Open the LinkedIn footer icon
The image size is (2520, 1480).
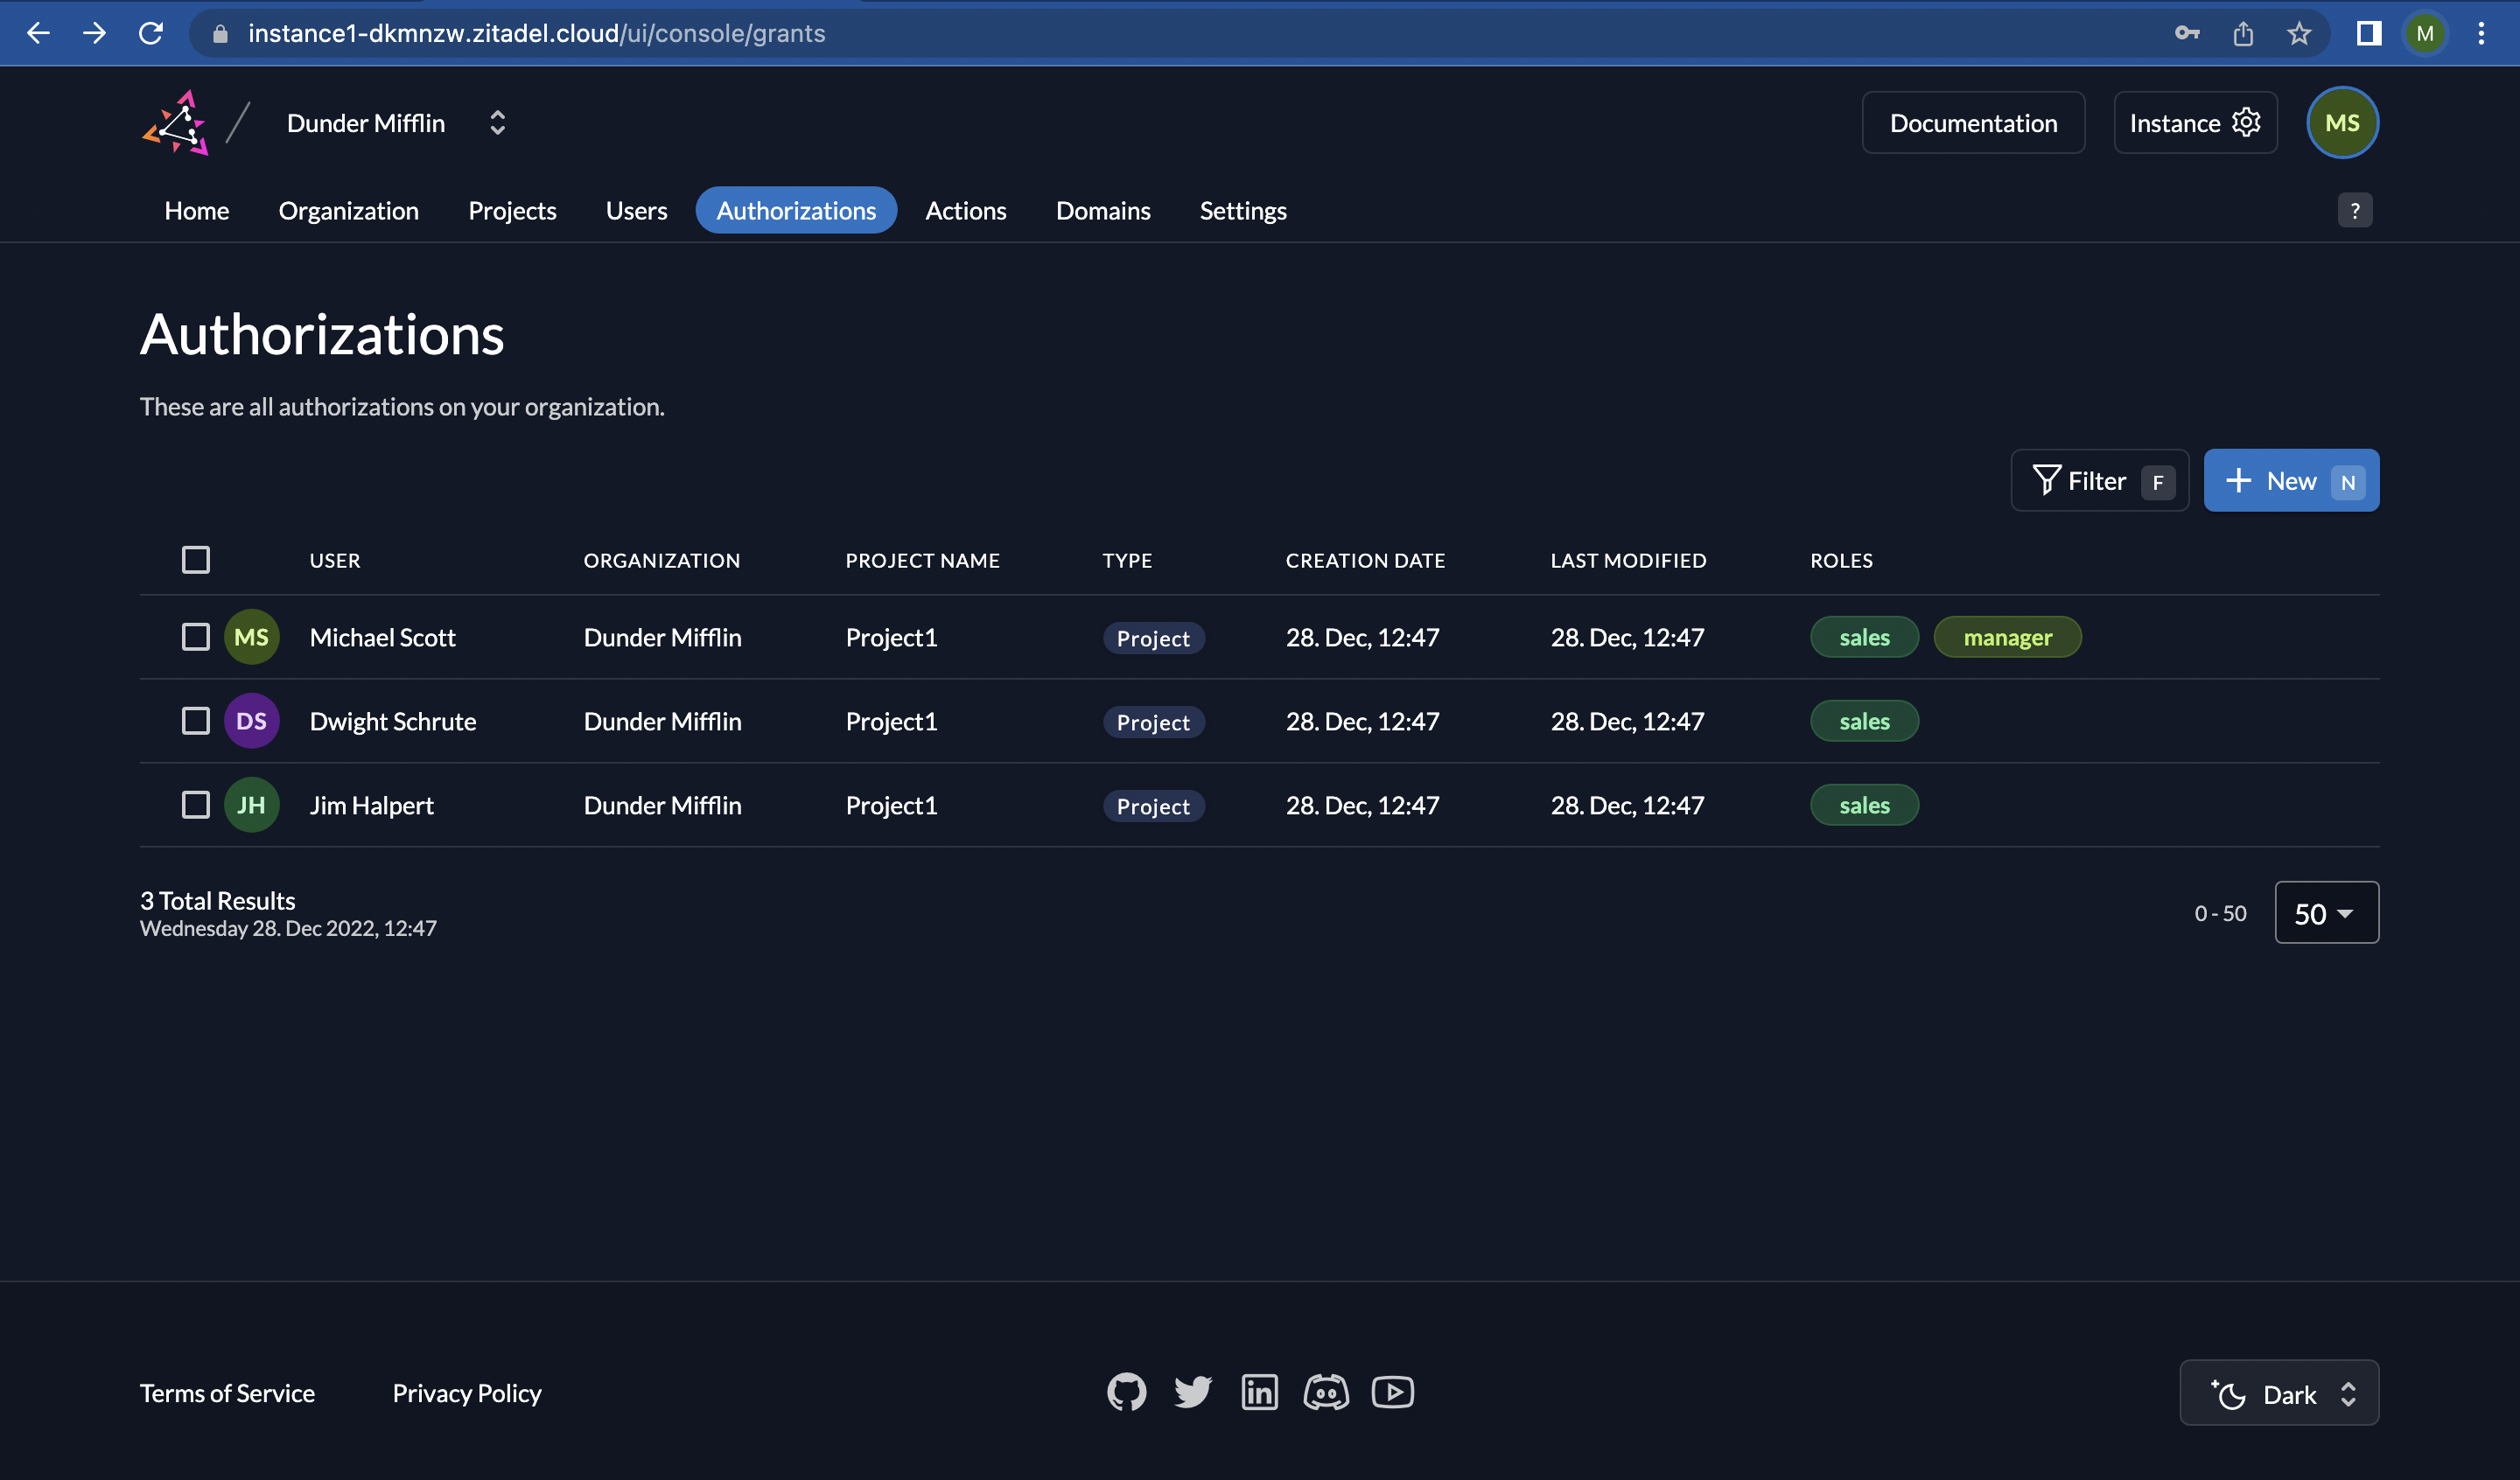1259,1392
